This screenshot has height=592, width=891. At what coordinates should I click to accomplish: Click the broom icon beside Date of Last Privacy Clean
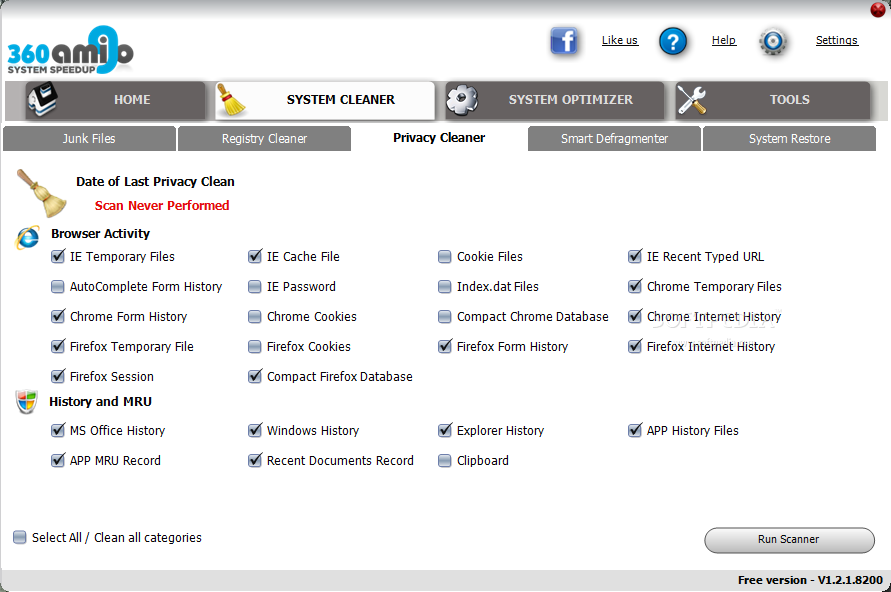(41, 193)
